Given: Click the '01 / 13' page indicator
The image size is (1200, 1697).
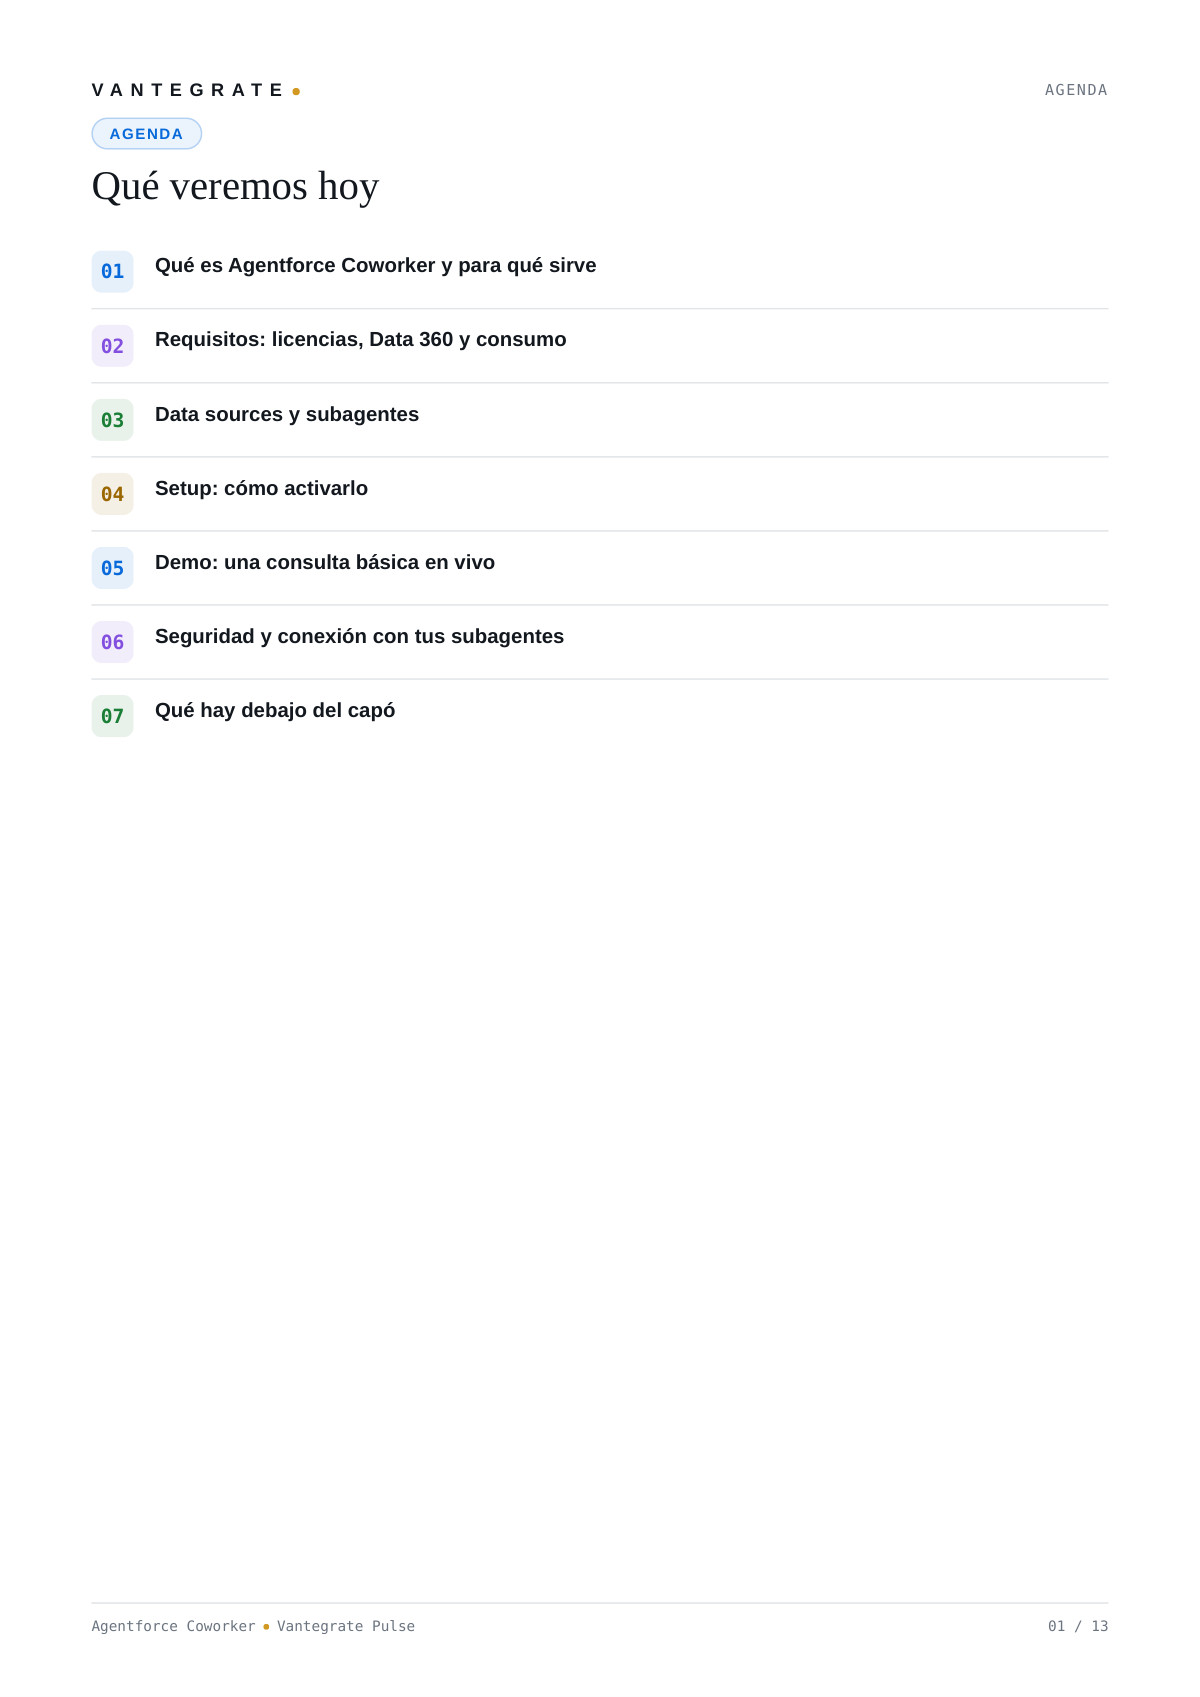Looking at the screenshot, I should pyautogui.click(x=1078, y=1626).
